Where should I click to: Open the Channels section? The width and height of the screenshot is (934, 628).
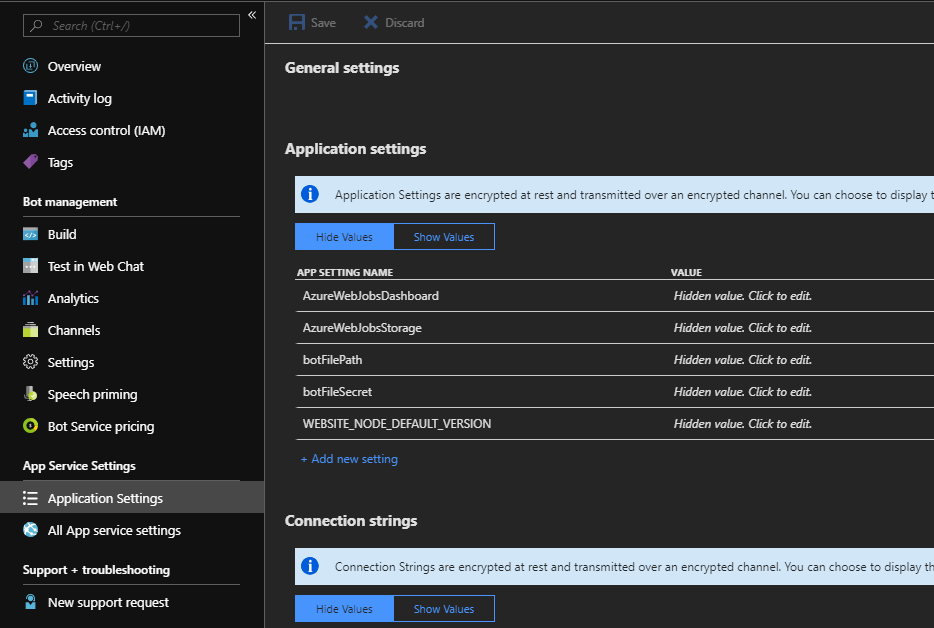(73, 330)
